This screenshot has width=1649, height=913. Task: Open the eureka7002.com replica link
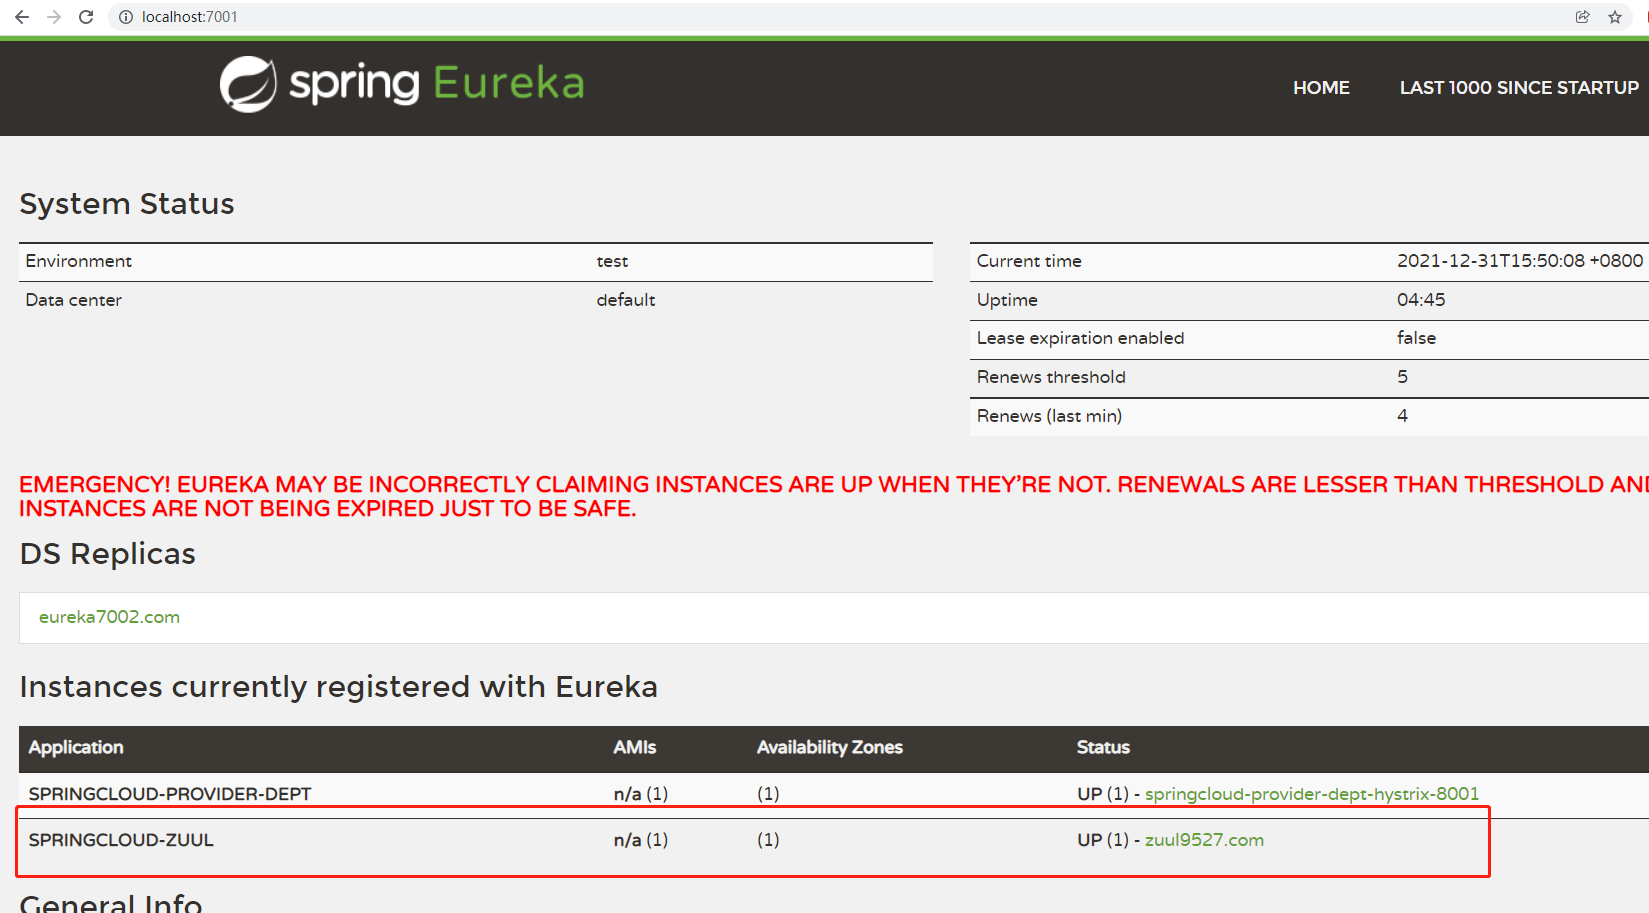[x=110, y=617]
